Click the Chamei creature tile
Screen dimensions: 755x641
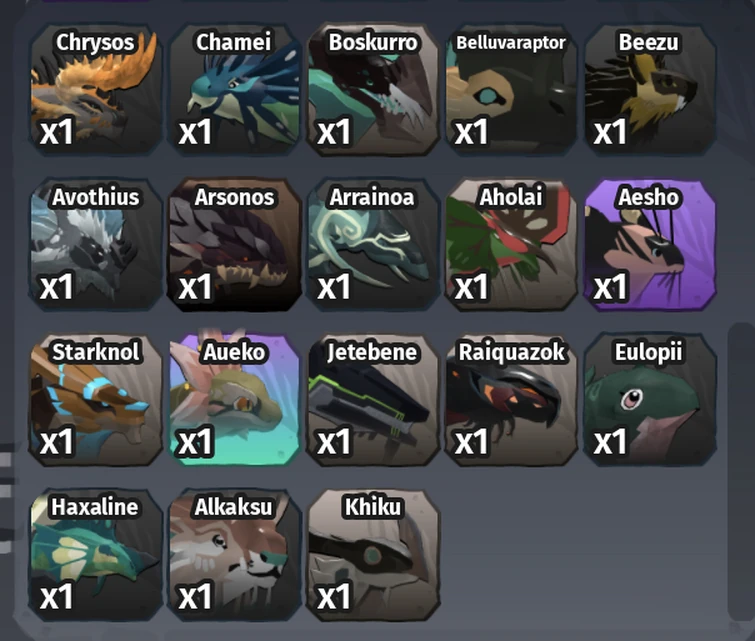click(x=234, y=90)
